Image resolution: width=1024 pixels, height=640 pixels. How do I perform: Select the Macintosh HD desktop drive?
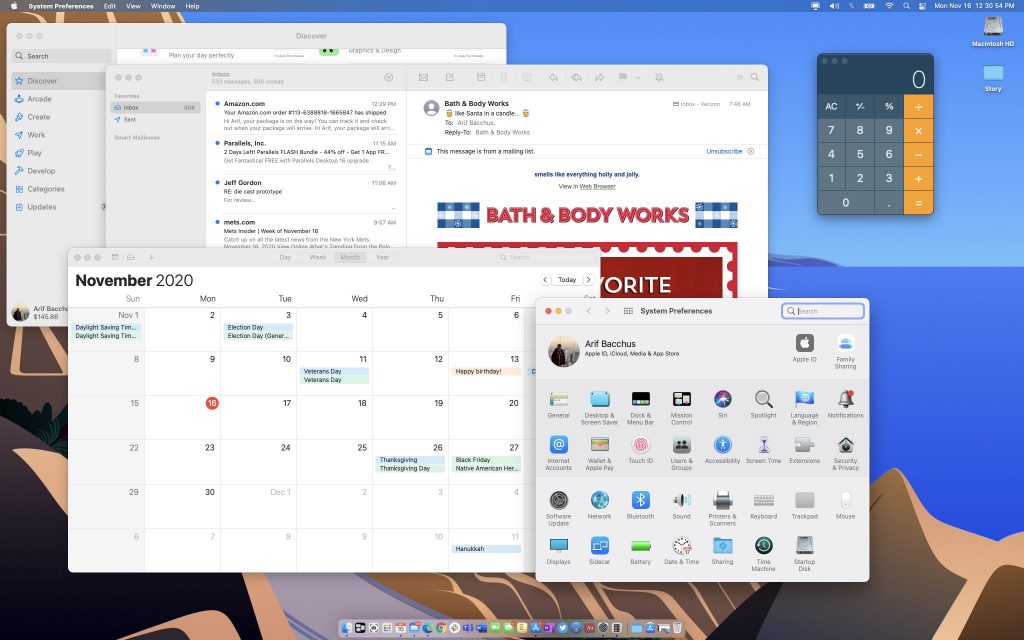(x=993, y=31)
